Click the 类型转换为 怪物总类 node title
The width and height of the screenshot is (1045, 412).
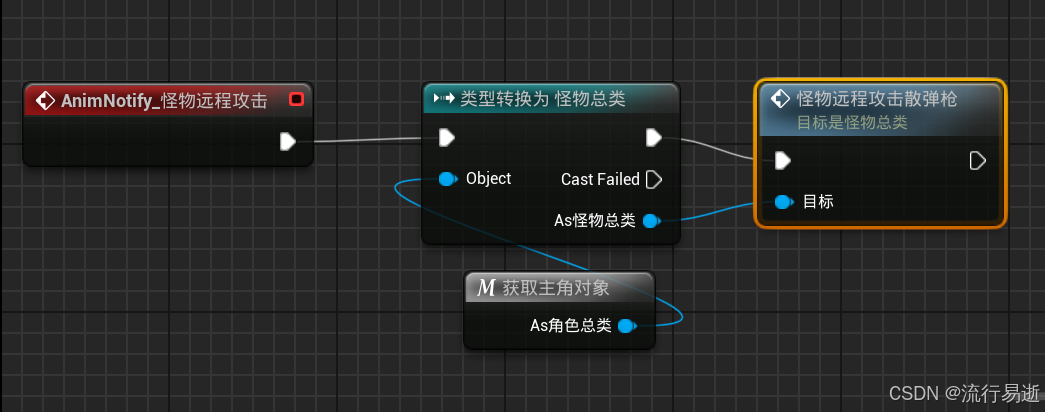[x=542, y=99]
